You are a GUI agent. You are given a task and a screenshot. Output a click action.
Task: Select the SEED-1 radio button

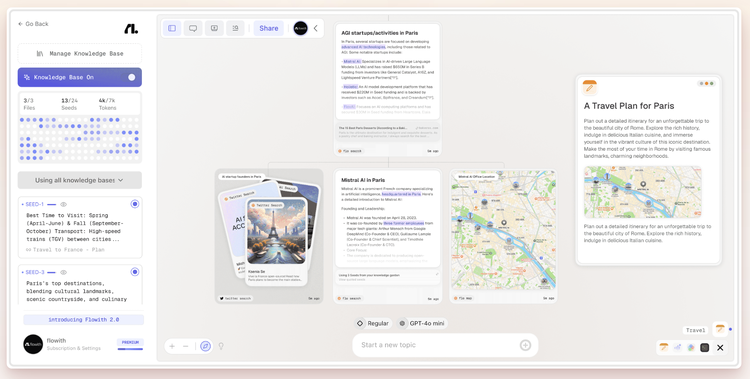click(135, 204)
